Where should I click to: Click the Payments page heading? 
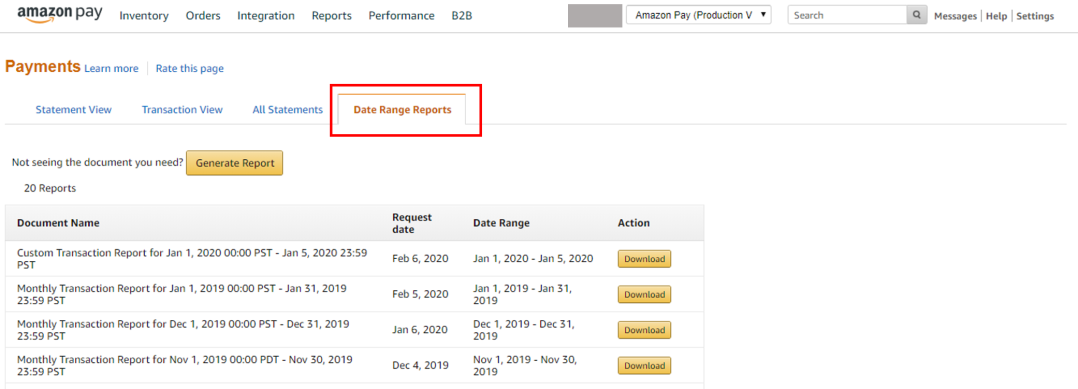click(43, 67)
